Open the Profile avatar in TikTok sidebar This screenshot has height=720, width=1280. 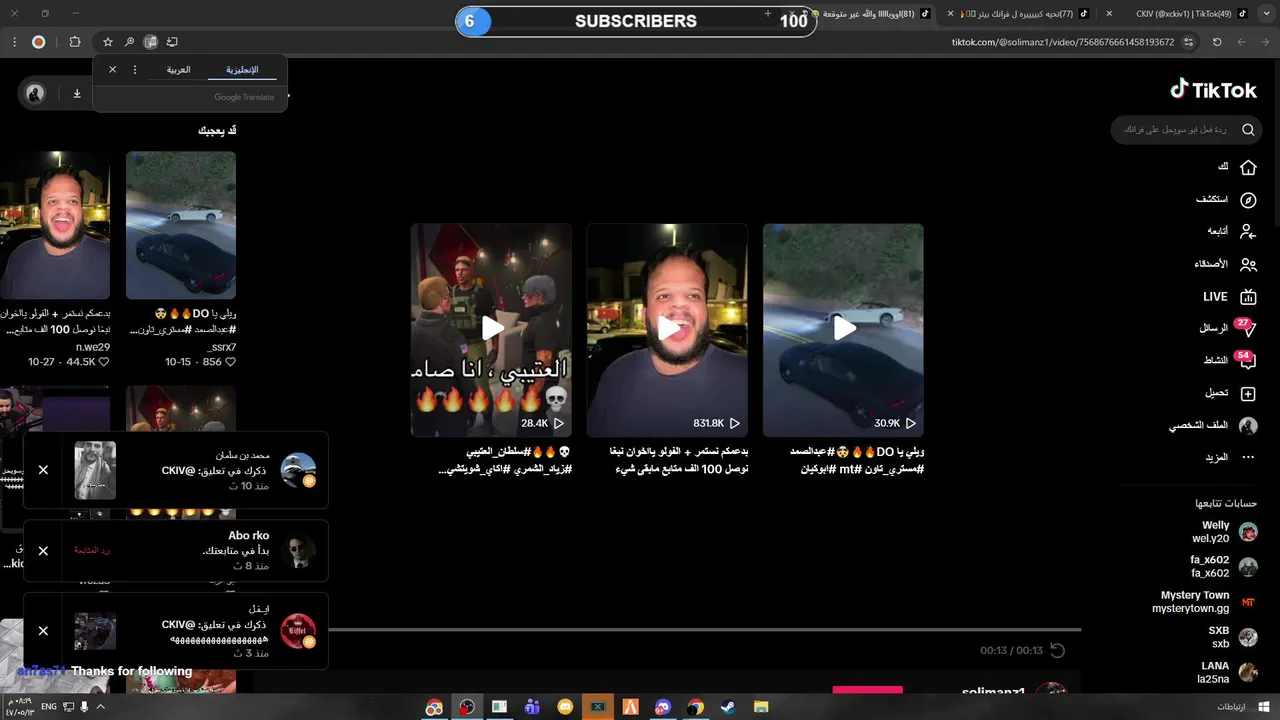click(1248, 426)
